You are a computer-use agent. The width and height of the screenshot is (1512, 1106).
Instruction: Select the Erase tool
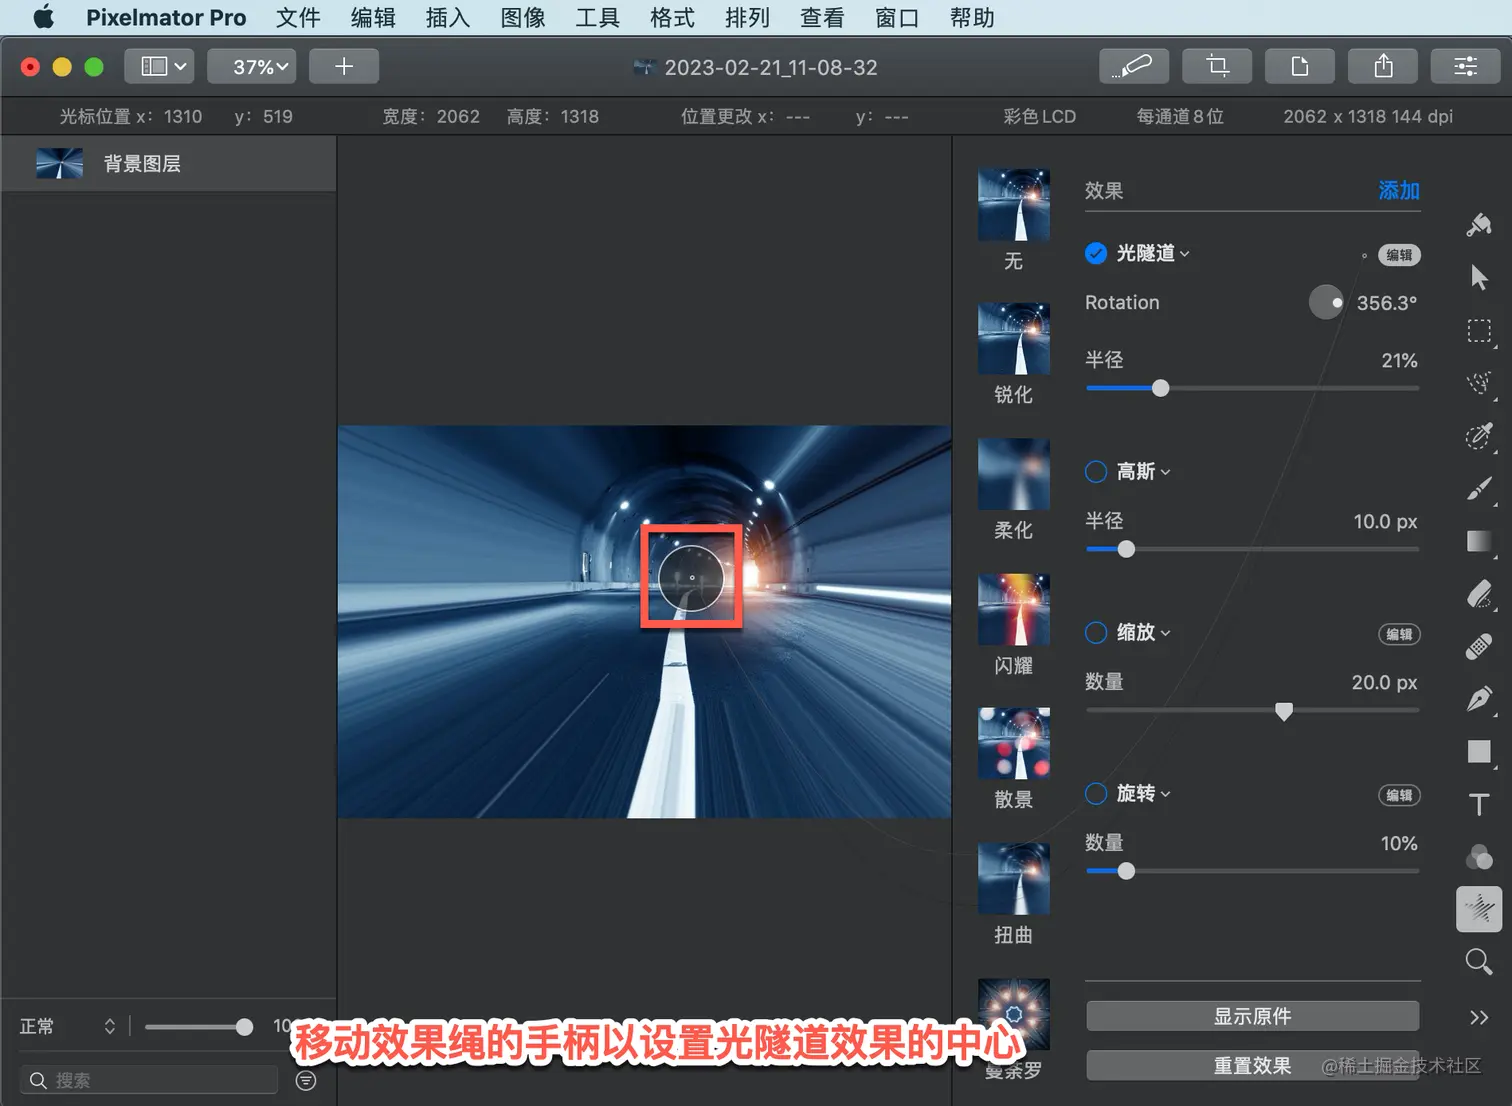(x=1479, y=594)
